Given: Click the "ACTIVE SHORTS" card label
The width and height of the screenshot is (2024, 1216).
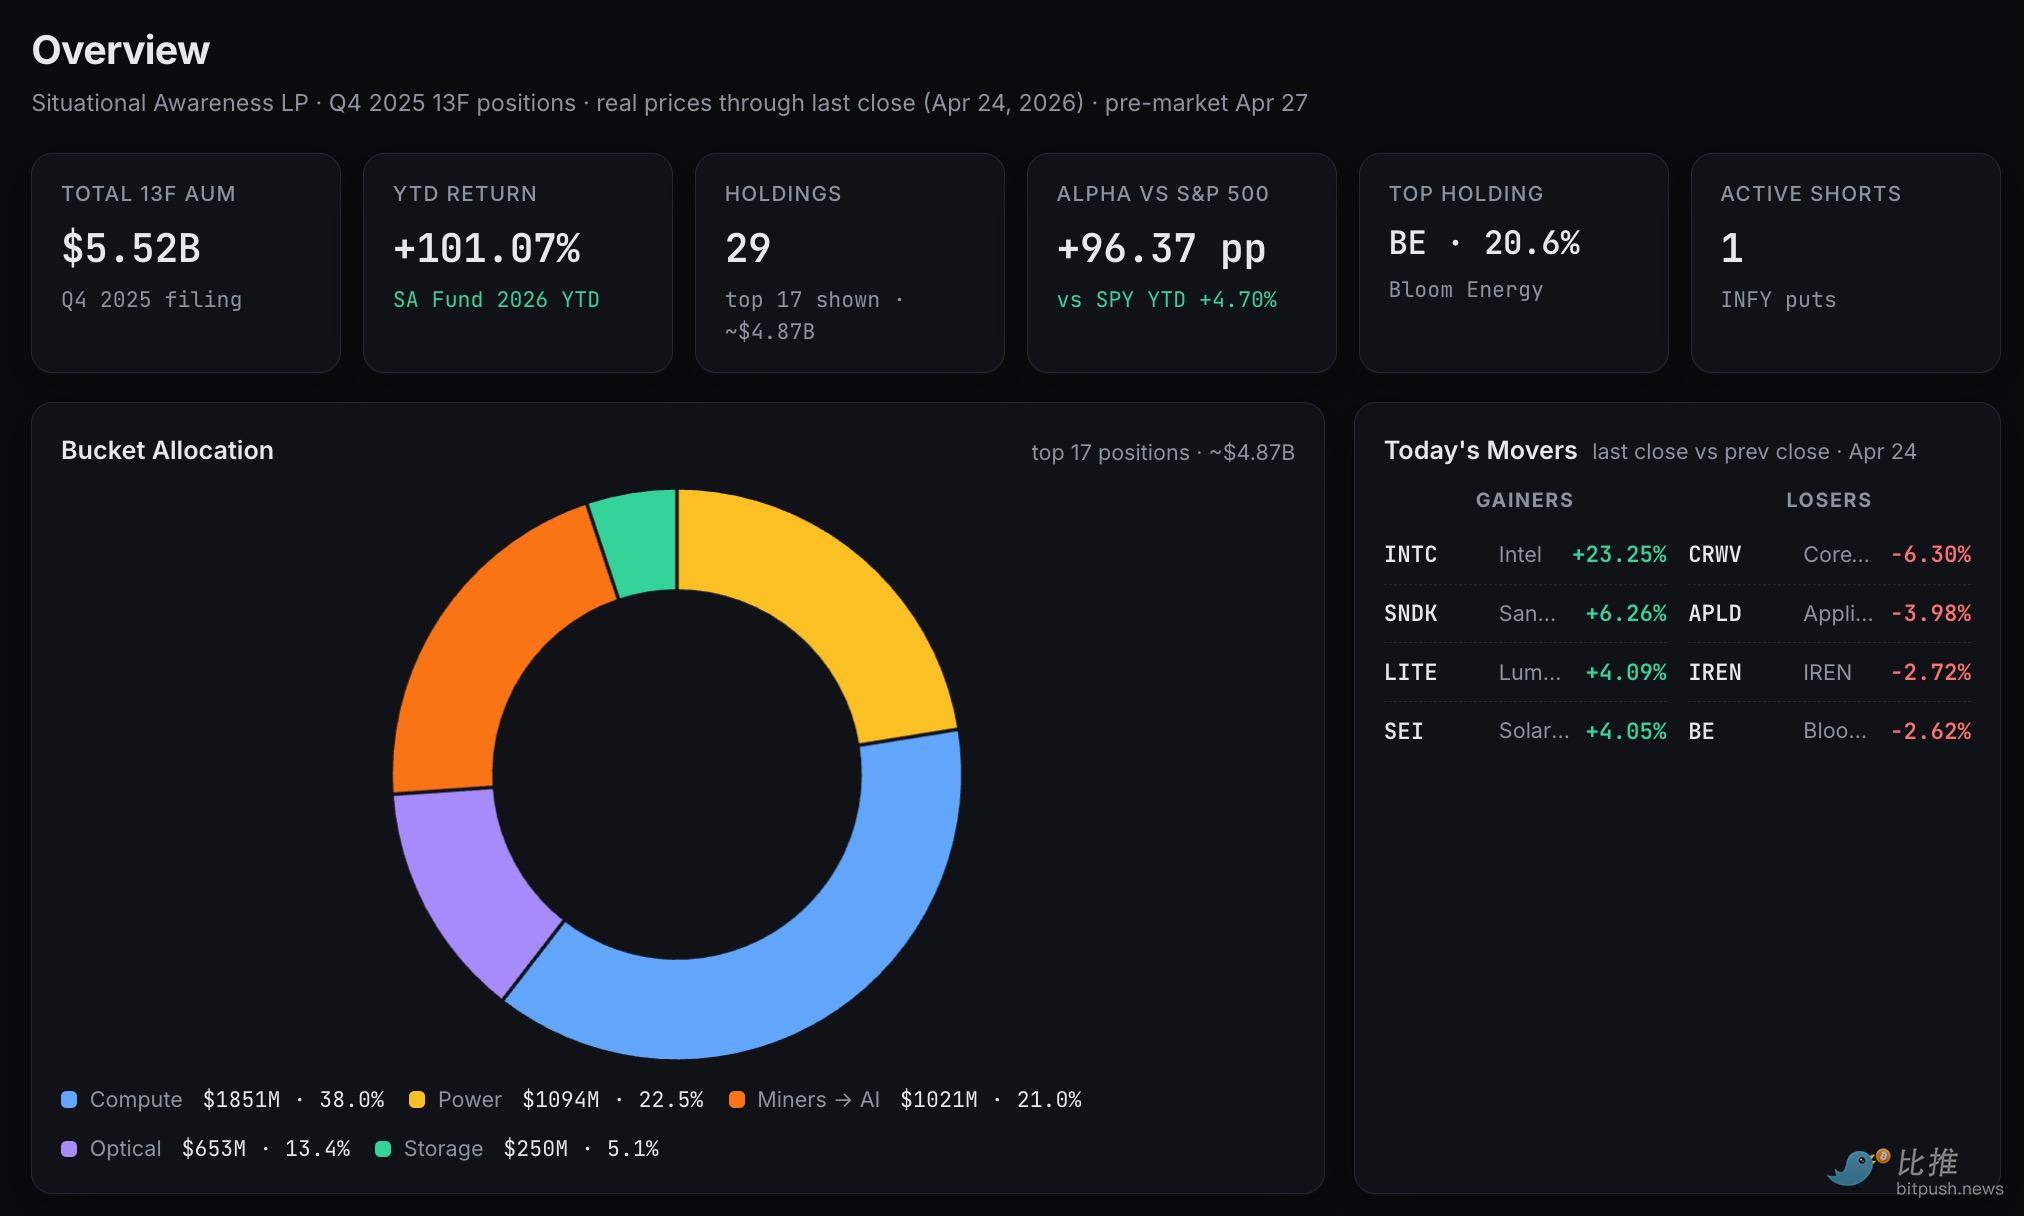Looking at the screenshot, I should [x=1811, y=194].
